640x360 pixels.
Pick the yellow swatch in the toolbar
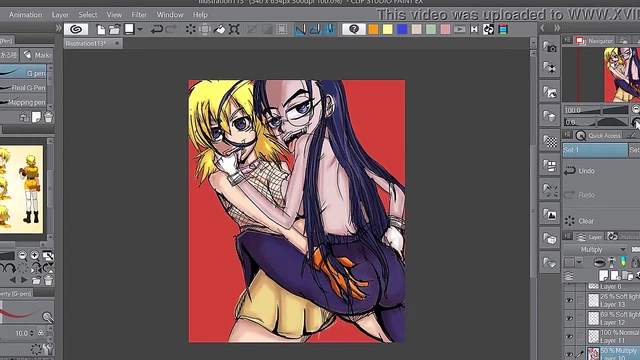388,29
